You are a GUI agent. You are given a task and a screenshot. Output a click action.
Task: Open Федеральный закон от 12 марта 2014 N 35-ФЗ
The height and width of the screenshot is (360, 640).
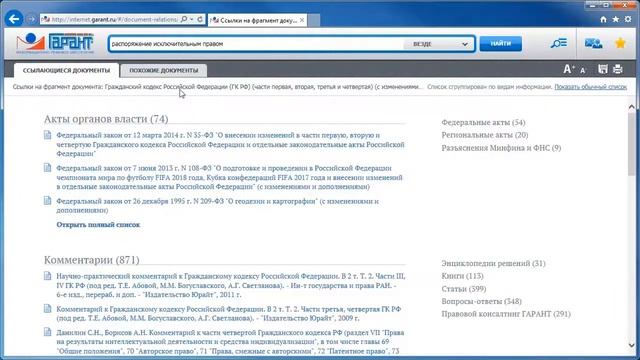pos(230,144)
